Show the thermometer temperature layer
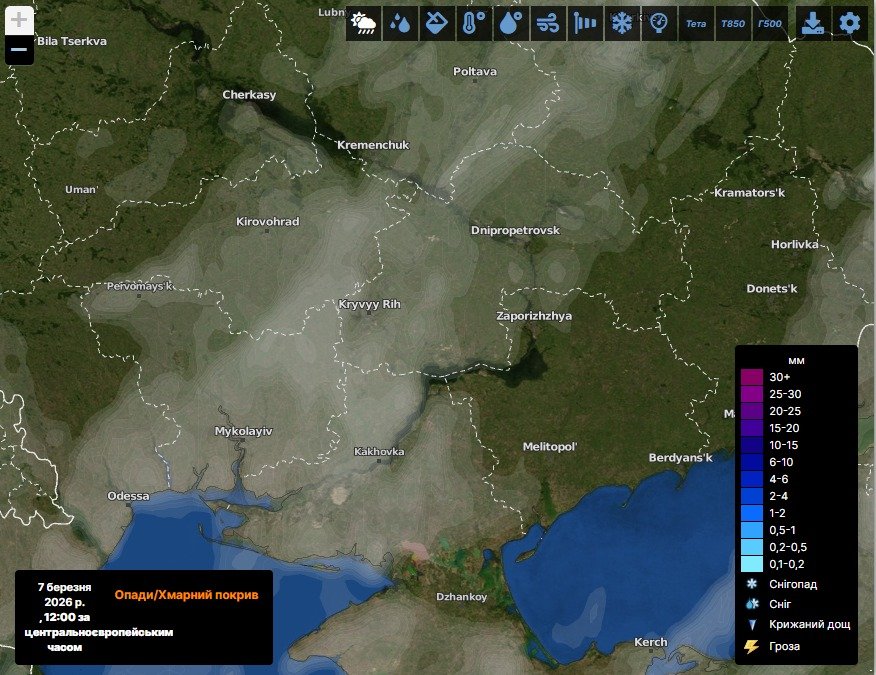This screenshot has width=876, height=675. point(474,22)
